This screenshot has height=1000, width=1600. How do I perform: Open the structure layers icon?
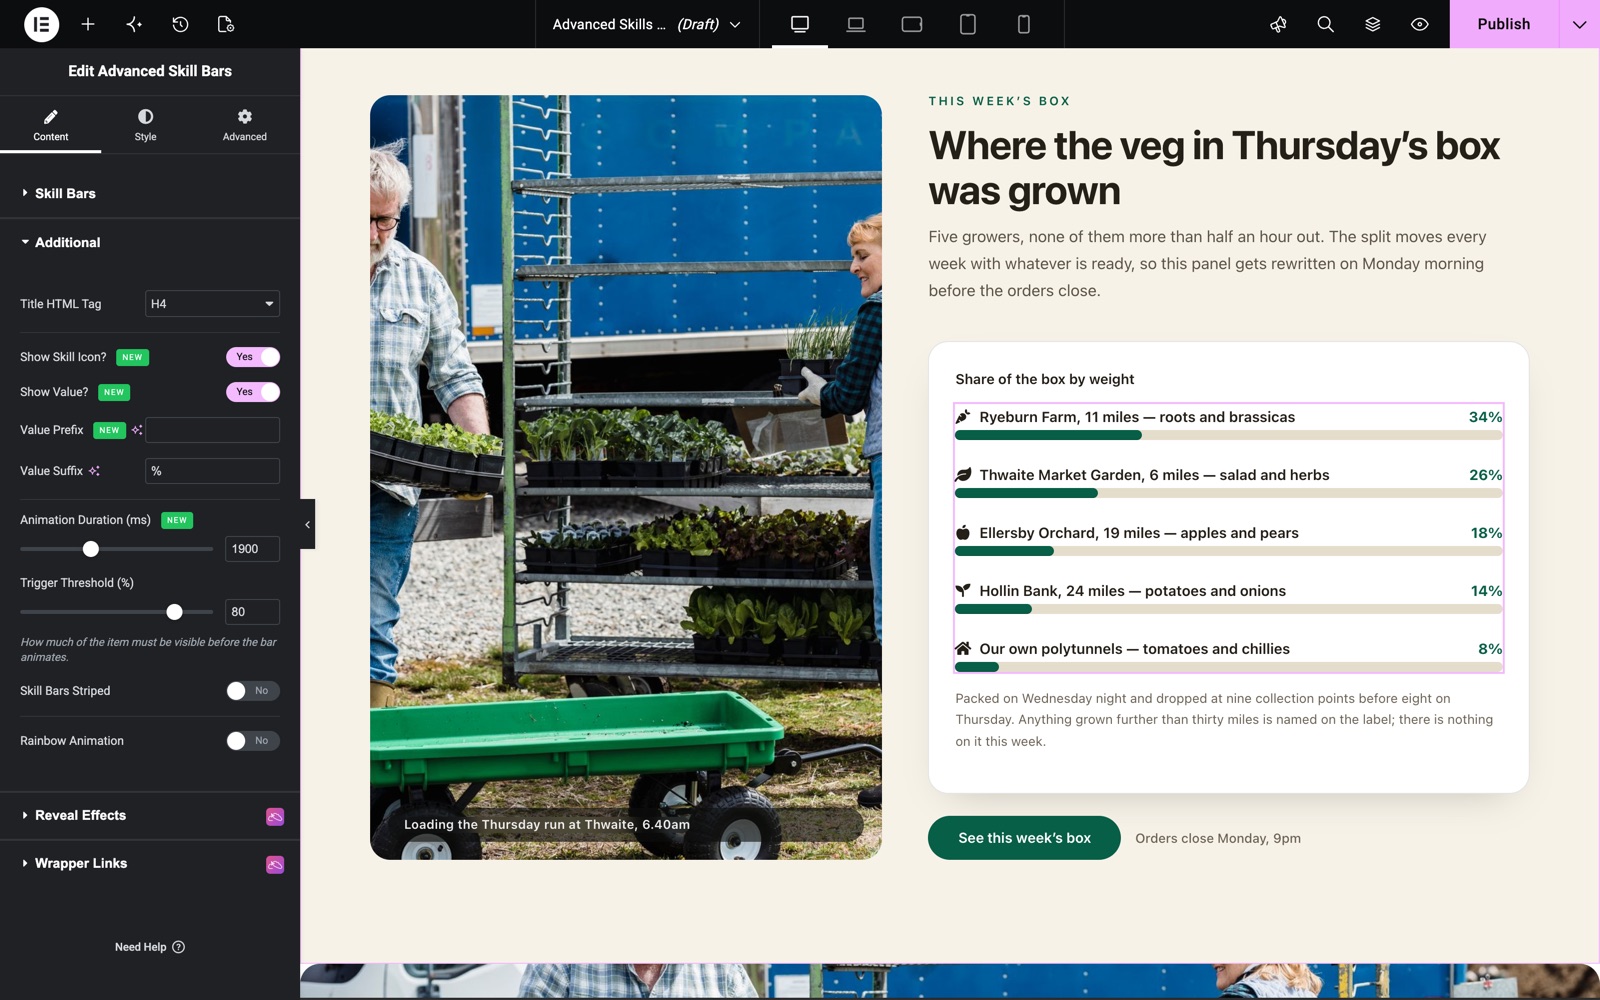(x=1372, y=24)
